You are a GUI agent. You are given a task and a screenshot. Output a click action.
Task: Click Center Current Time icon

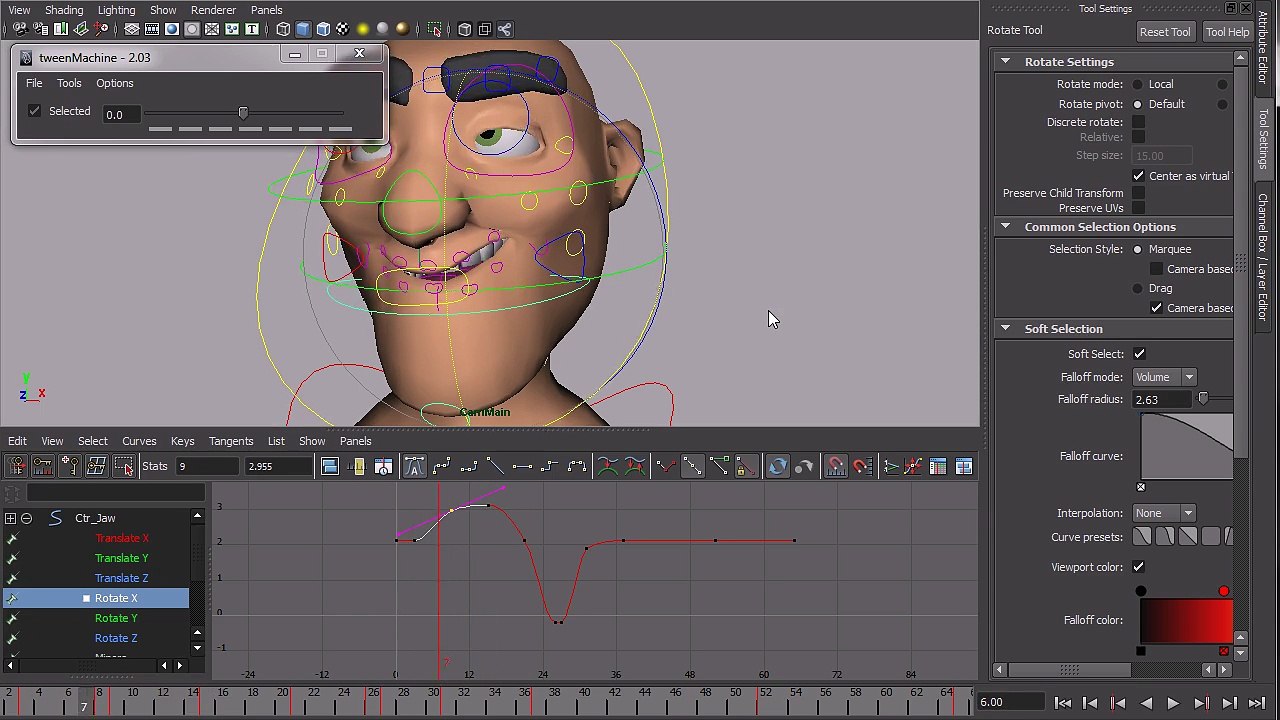[x=384, y=466]
